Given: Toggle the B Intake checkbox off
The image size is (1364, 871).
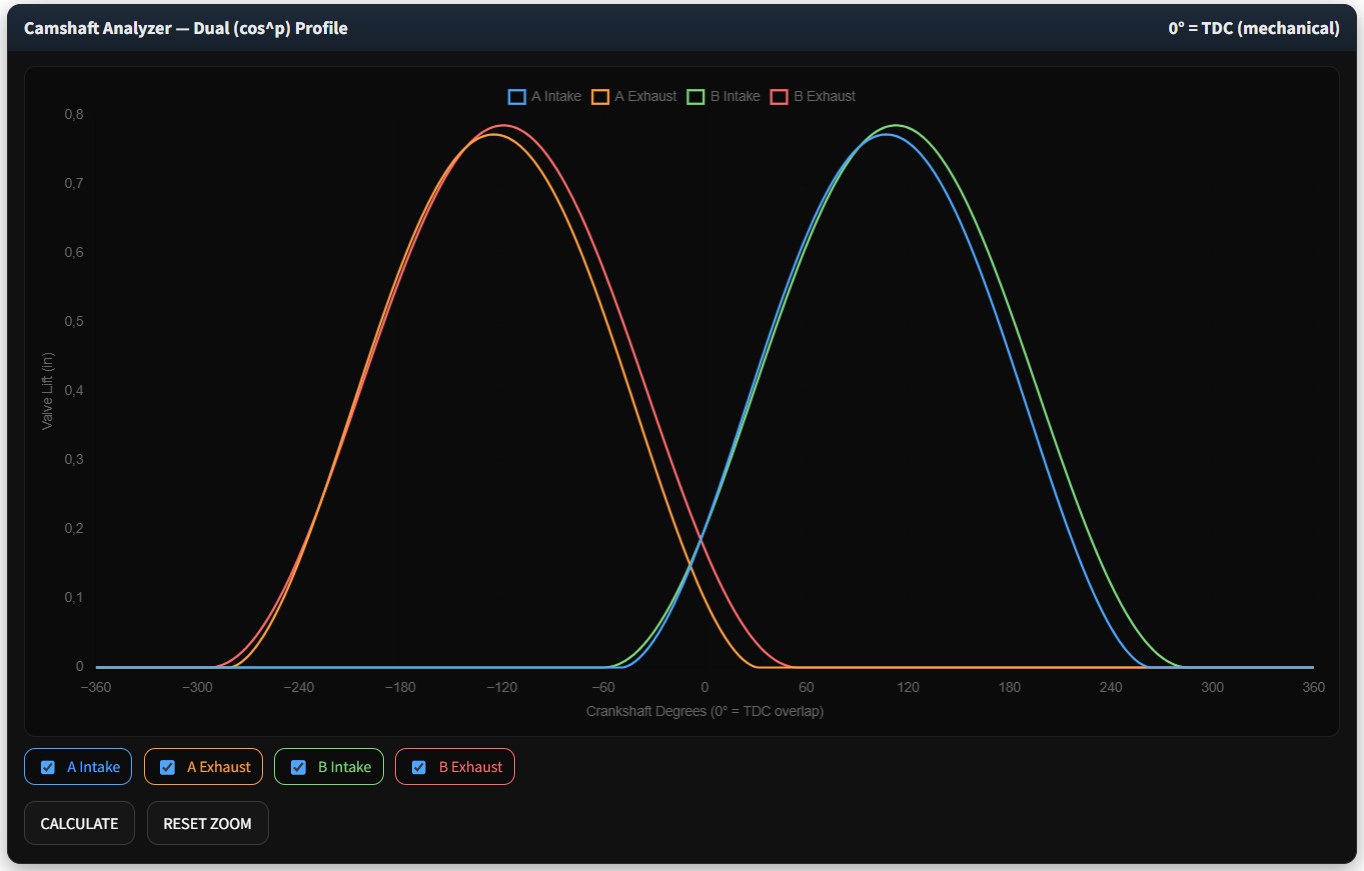Looking at the screenshot, I should point(298,767).
